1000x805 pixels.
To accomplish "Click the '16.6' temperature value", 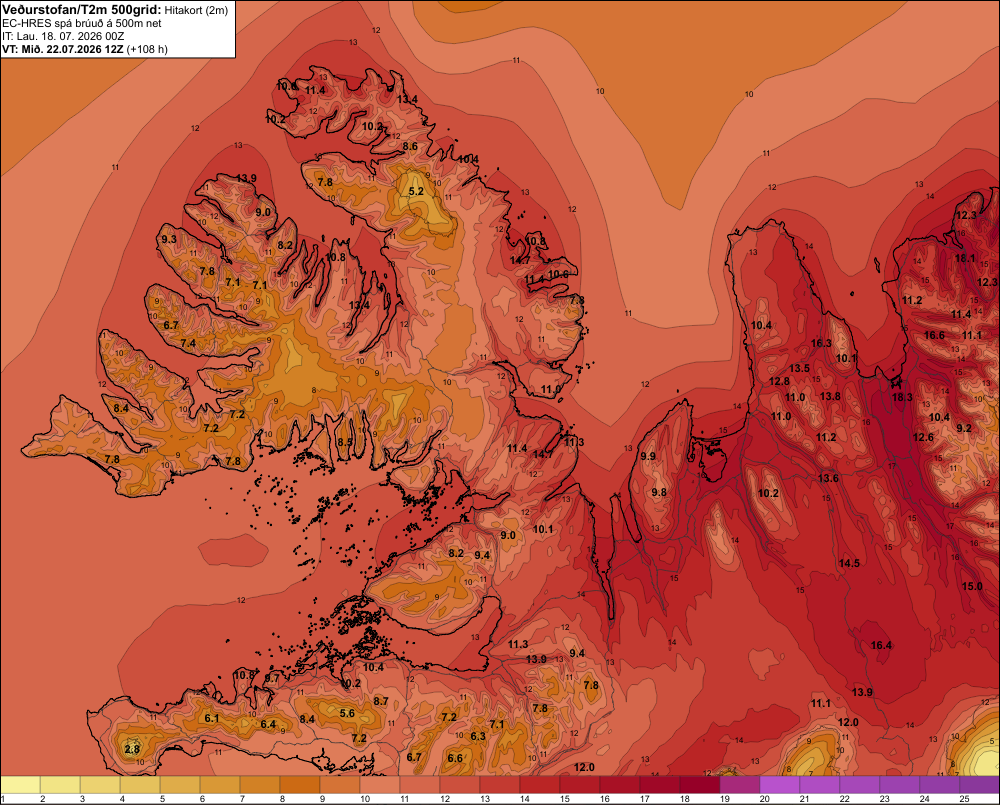I will (934, 335).
